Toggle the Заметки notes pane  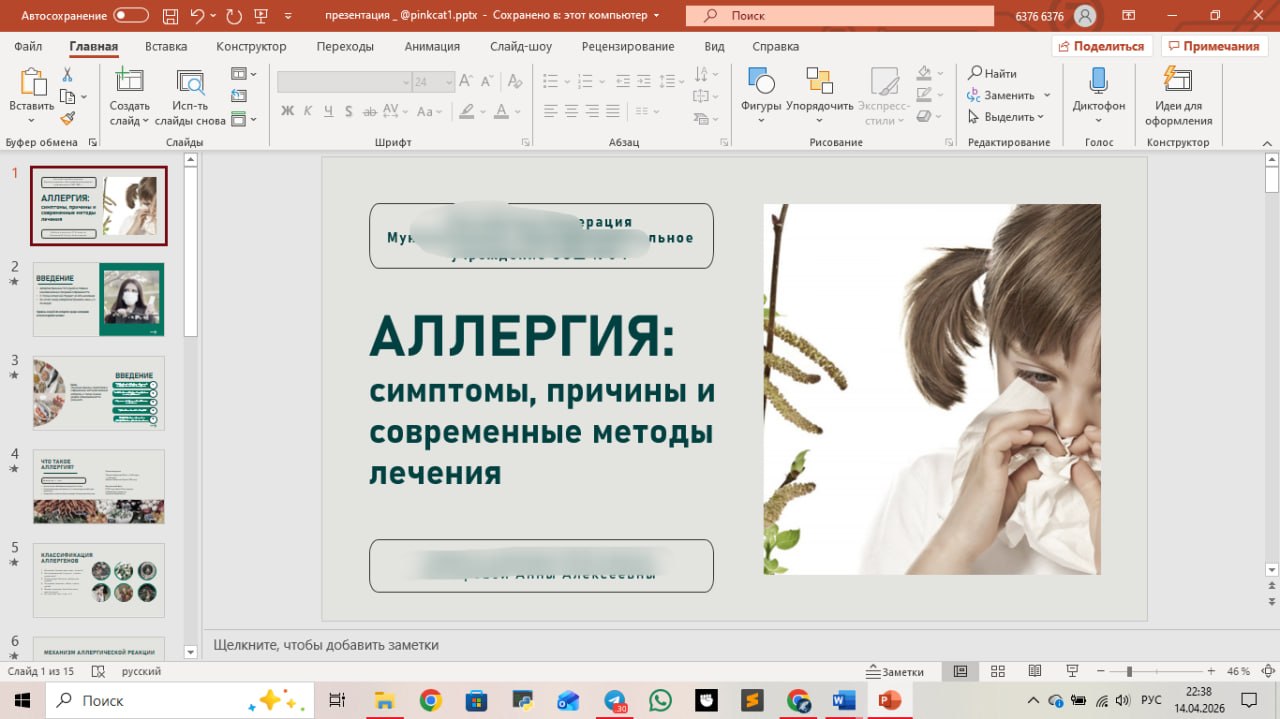896,671
